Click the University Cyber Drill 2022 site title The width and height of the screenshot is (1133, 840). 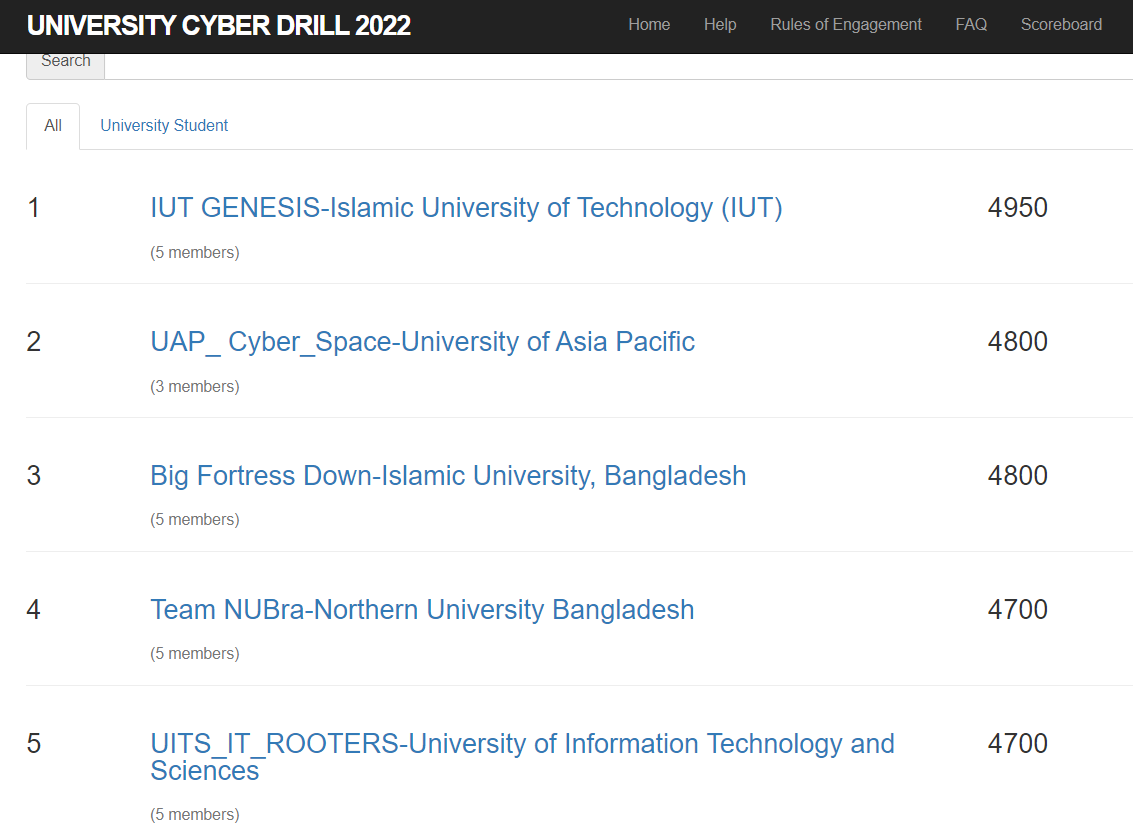(x=218, y=25)
